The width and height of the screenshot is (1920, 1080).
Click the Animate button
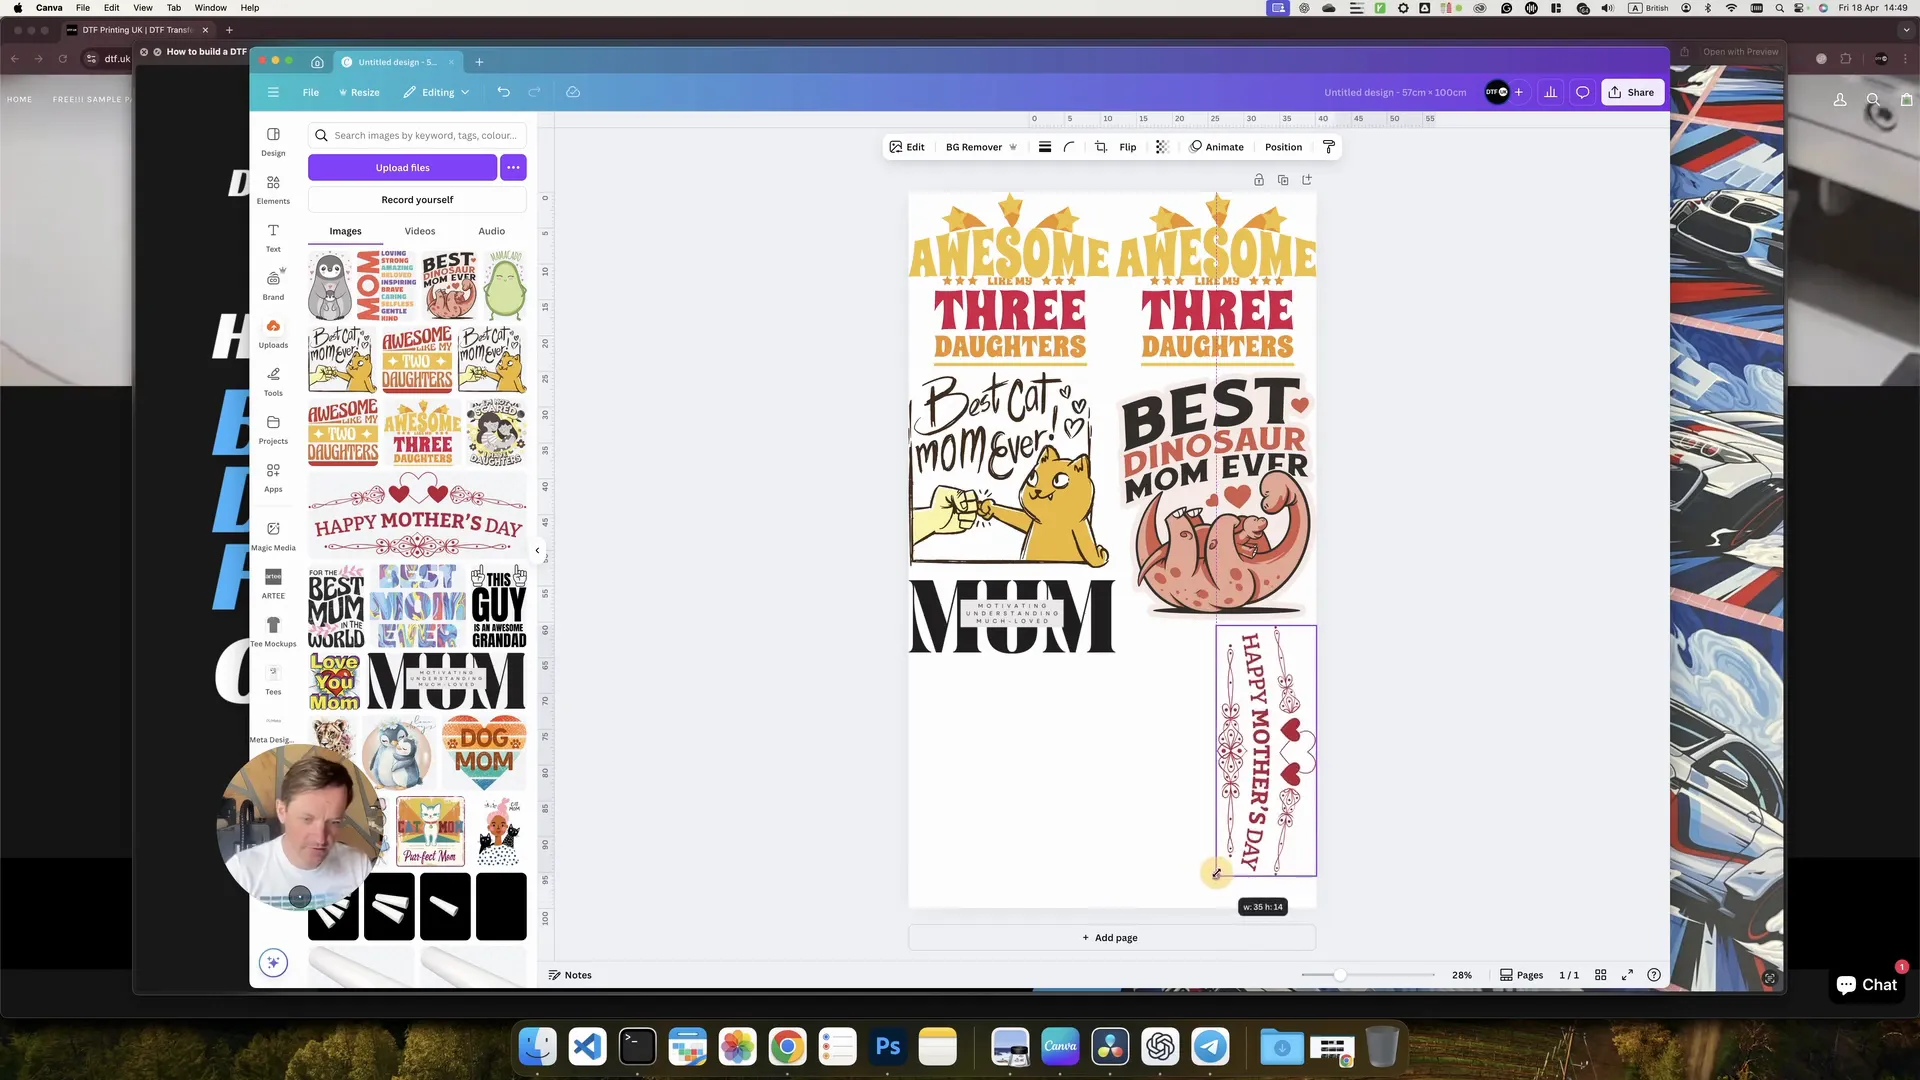tap(1216, 147)
